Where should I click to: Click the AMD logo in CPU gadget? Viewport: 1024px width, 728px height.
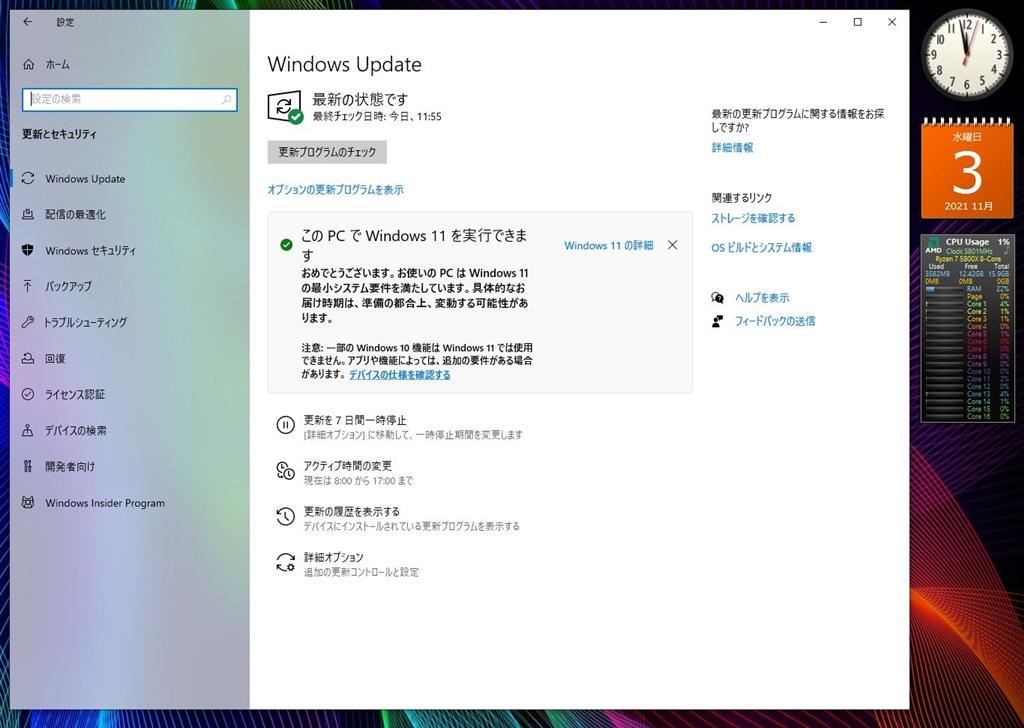click(x=933, y=246)
